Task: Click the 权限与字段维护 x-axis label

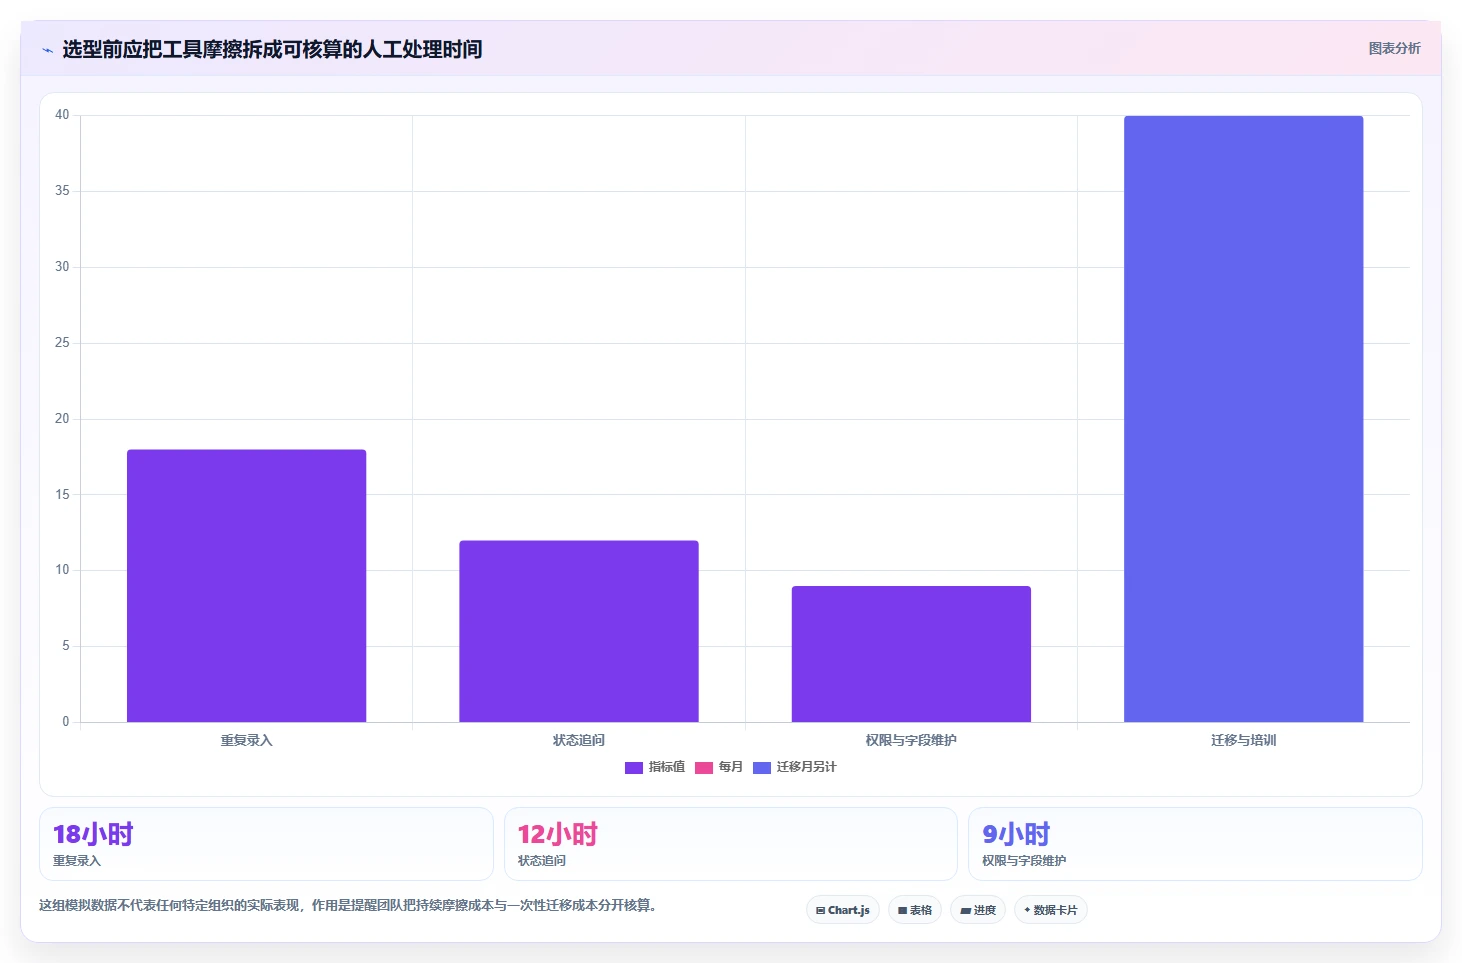Action: (x=911, y=741)
